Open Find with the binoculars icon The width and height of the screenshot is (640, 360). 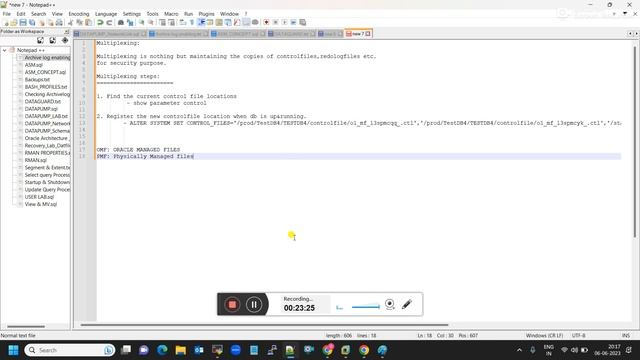(121, 22)
